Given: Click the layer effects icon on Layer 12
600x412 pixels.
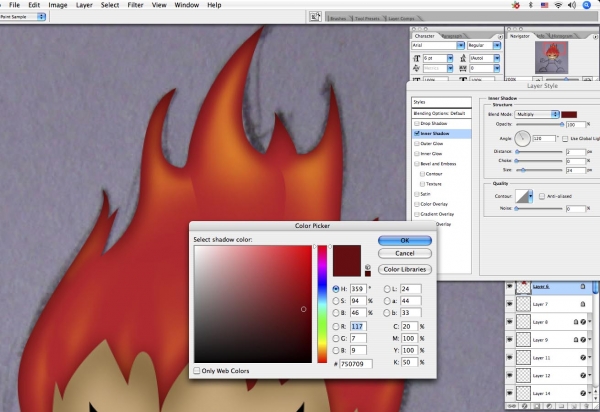Looking at the screenshot, I should (x=583, y=376).
